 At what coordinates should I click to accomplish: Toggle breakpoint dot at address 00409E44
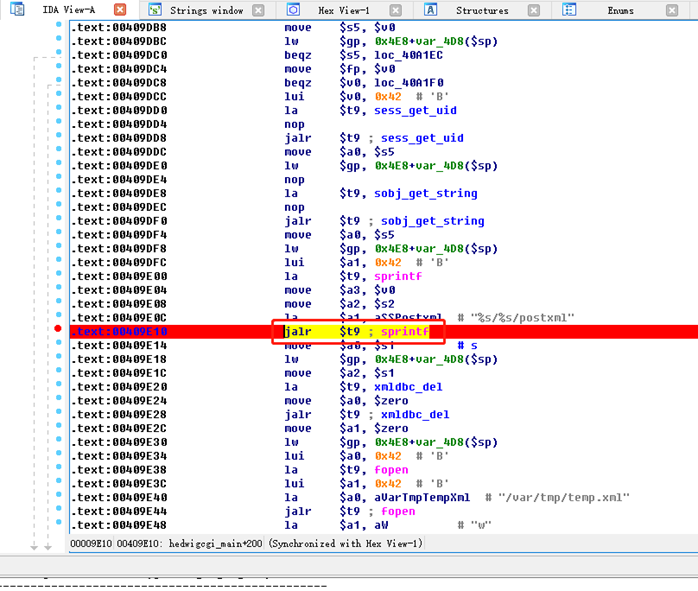point(58,508)
